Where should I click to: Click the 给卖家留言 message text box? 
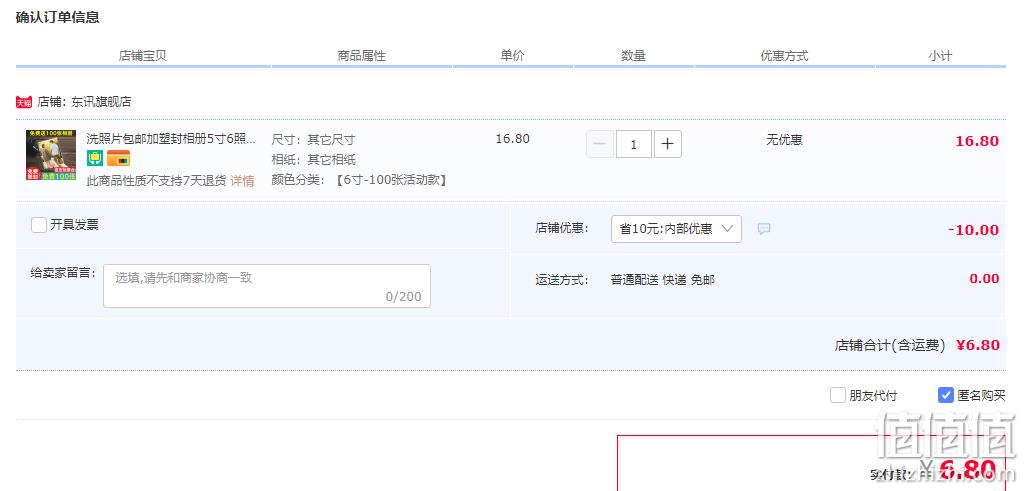tap(267, 286)
